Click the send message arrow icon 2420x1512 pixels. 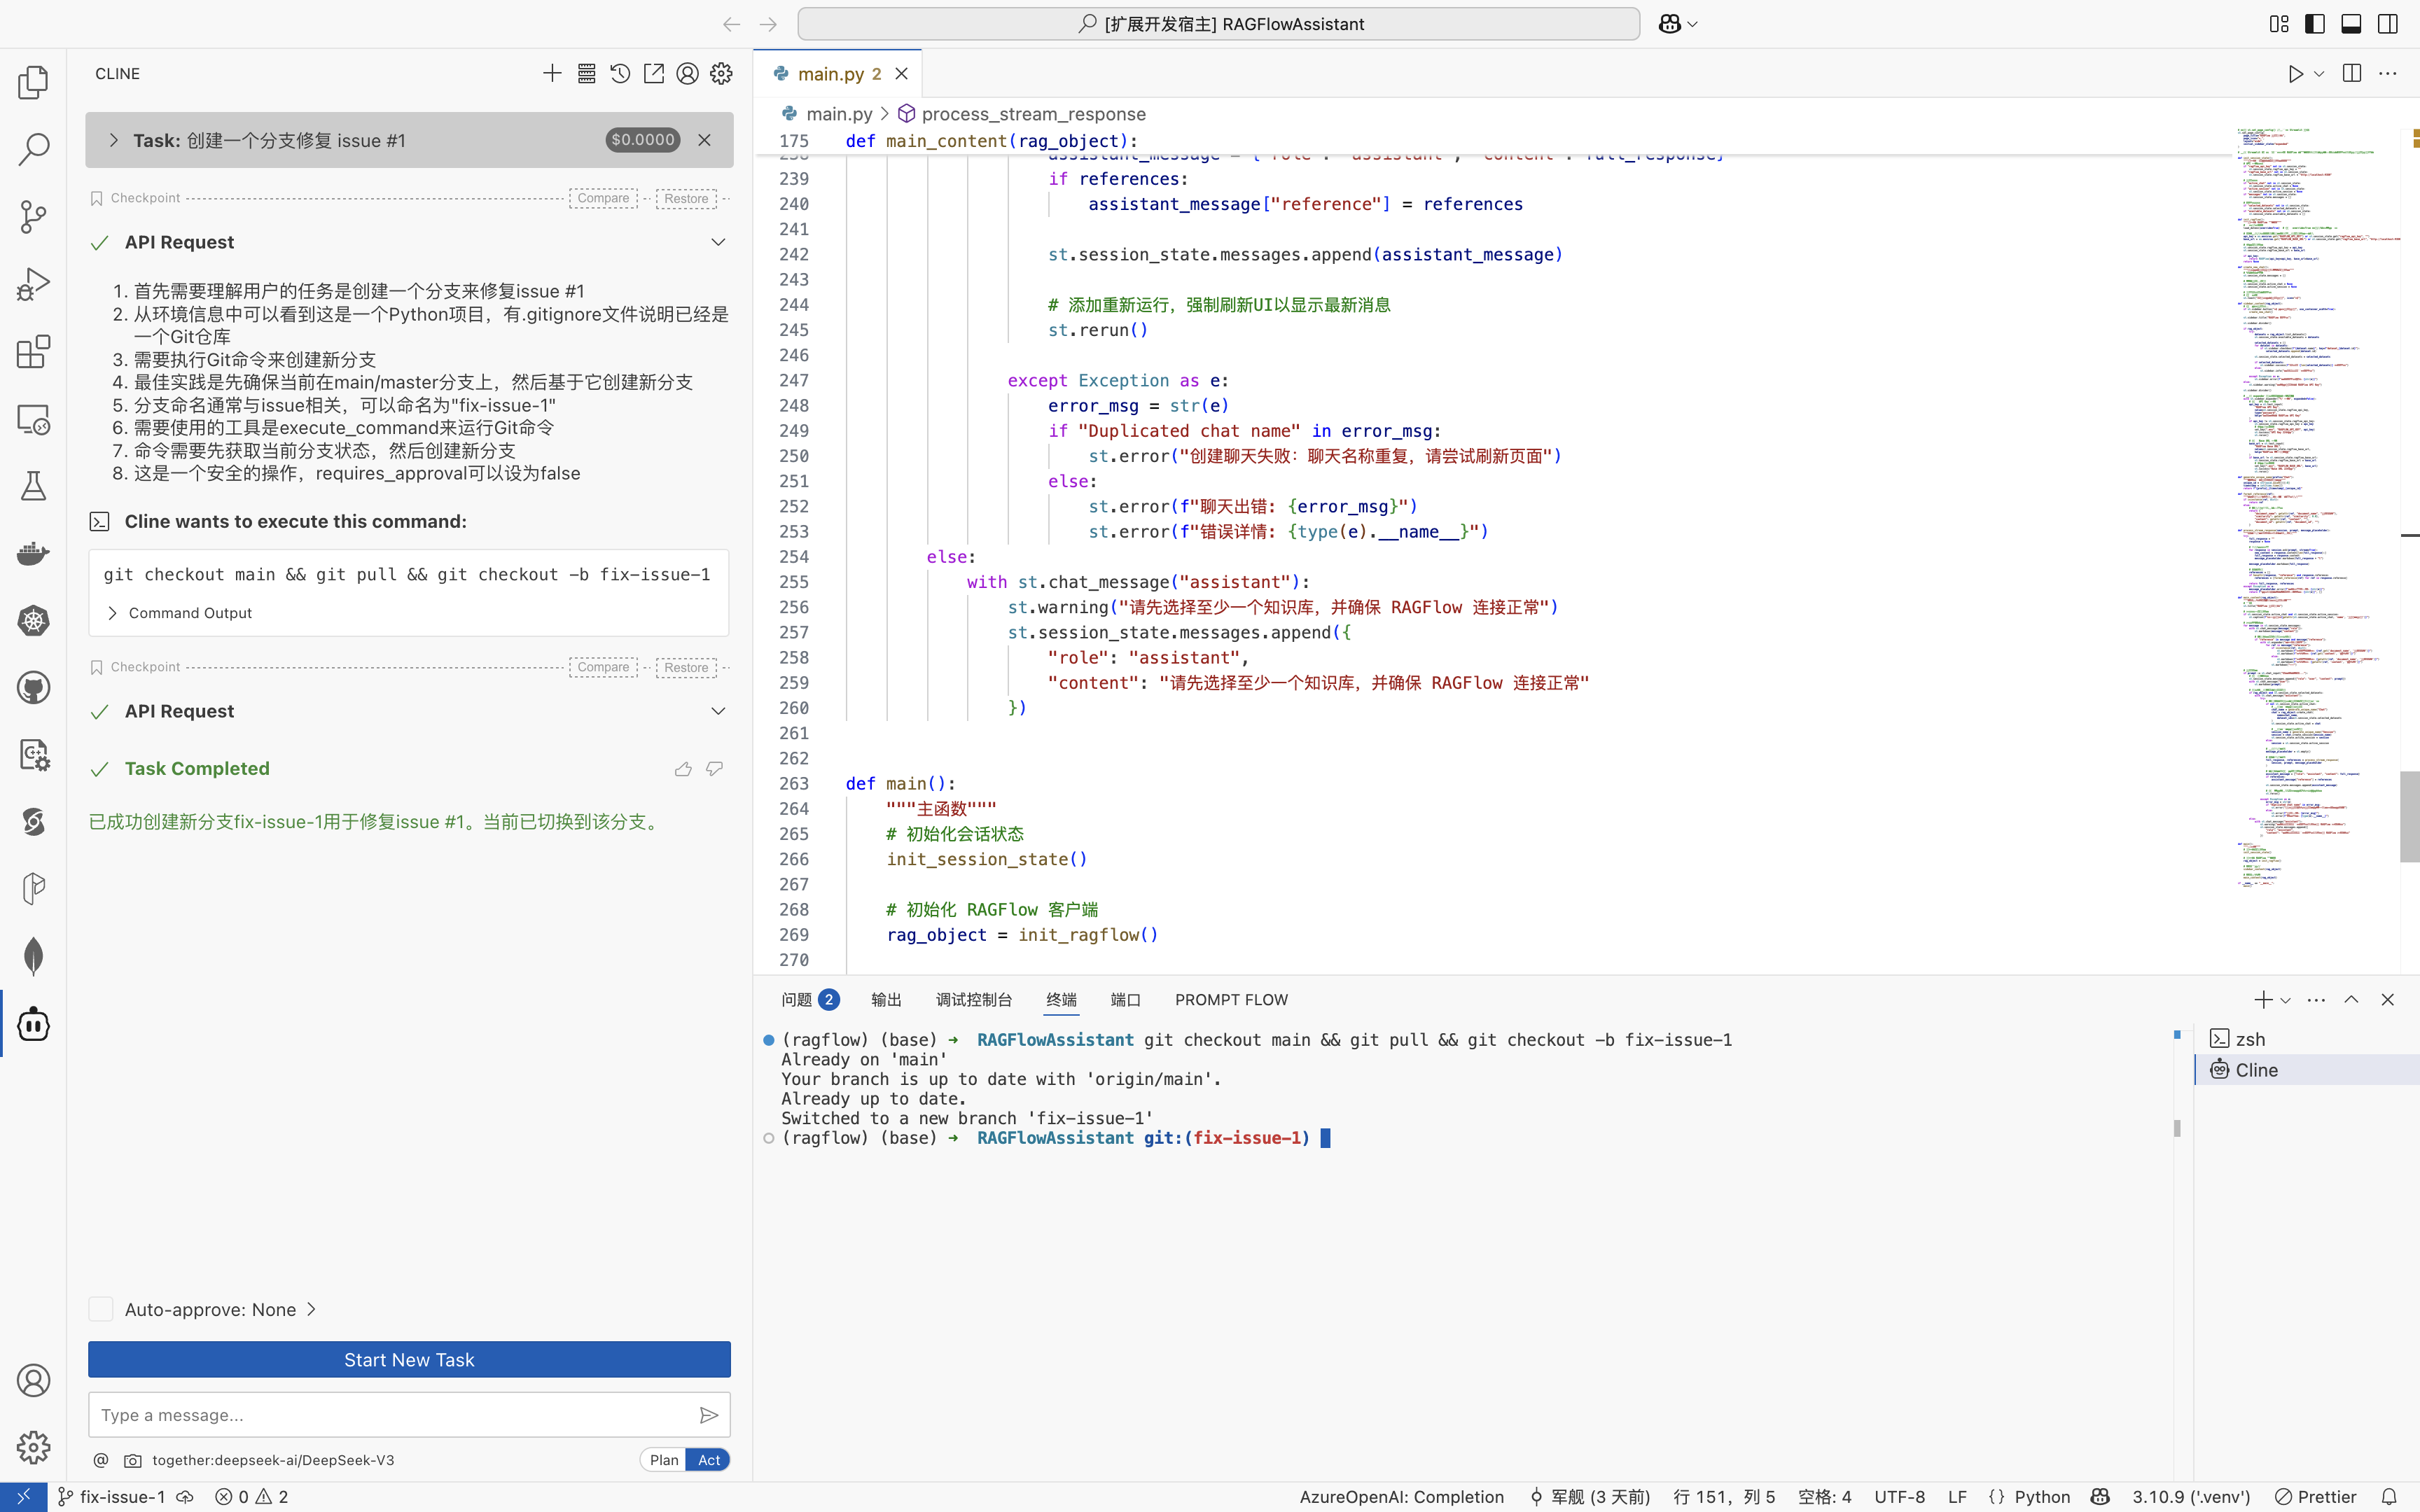pyautogui.click(x=708, y=1415)
